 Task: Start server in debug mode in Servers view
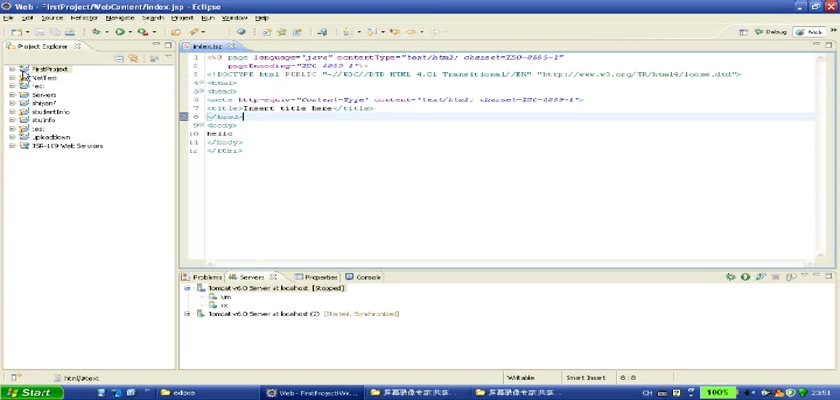[x=731, y=277]
